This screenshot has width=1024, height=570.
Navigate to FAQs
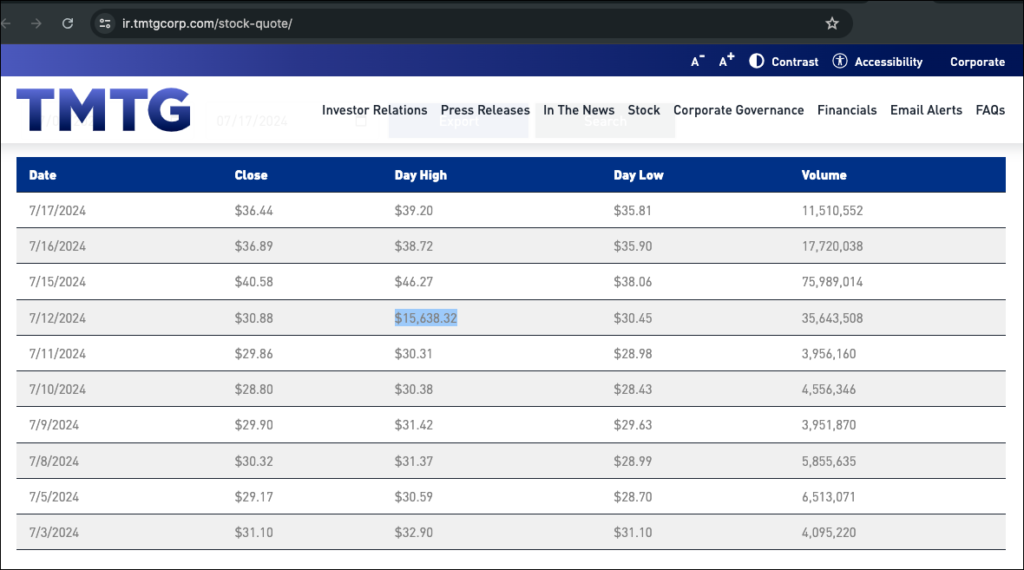pyautogui.click(x=990, y=110)
